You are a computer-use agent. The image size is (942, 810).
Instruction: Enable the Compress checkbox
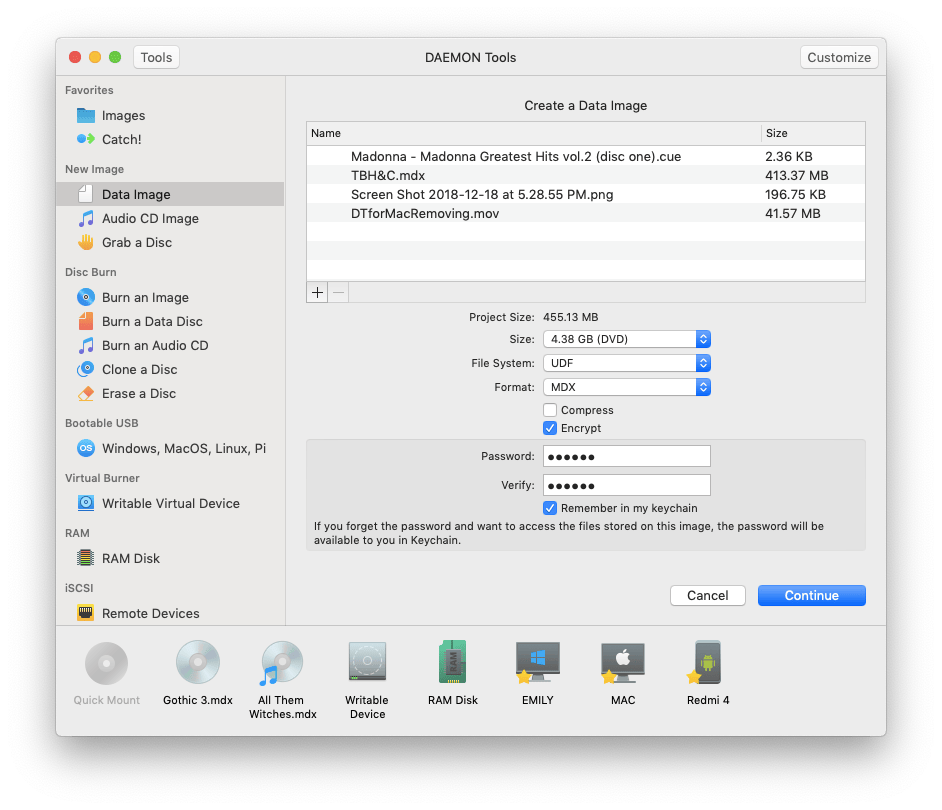pos(550,410)
